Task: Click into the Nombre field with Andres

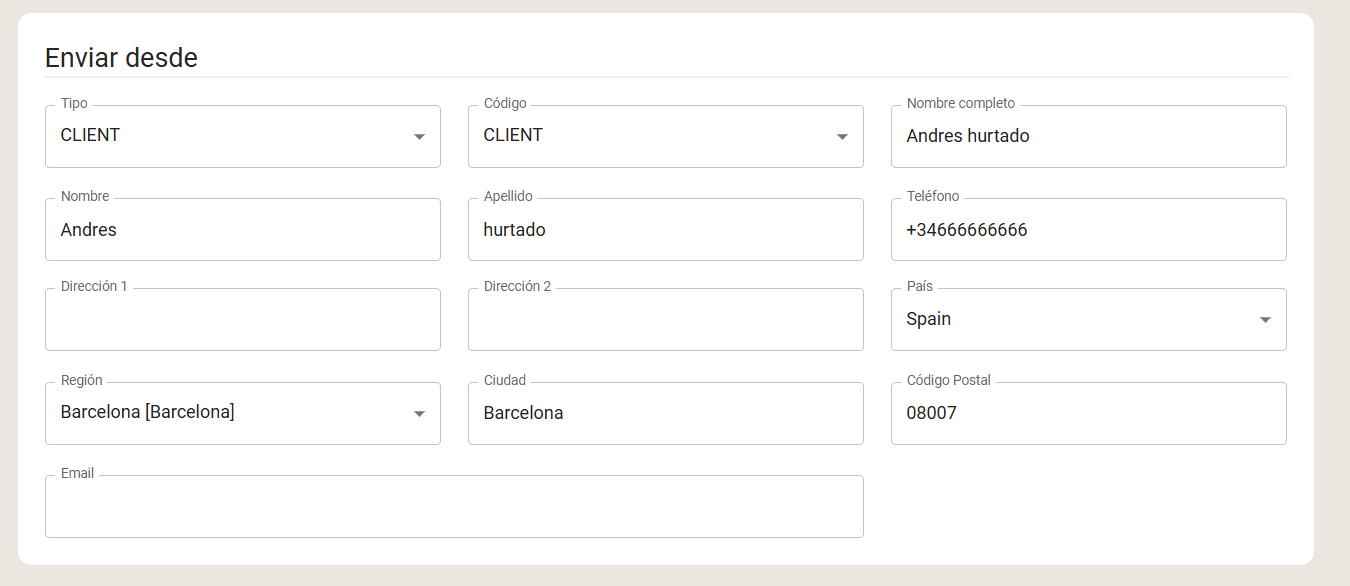Action: 243,229
